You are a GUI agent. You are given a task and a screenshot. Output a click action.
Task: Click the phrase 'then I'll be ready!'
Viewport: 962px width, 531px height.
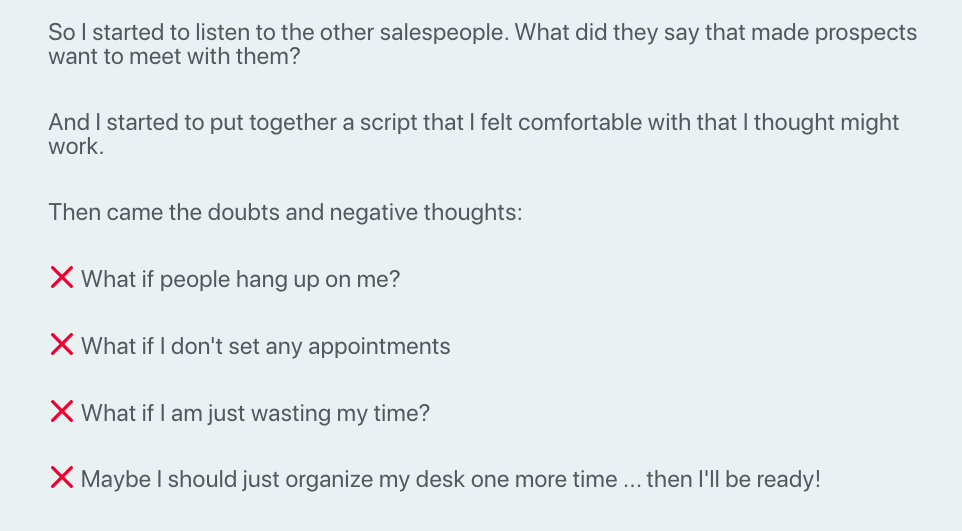(733, 479)
